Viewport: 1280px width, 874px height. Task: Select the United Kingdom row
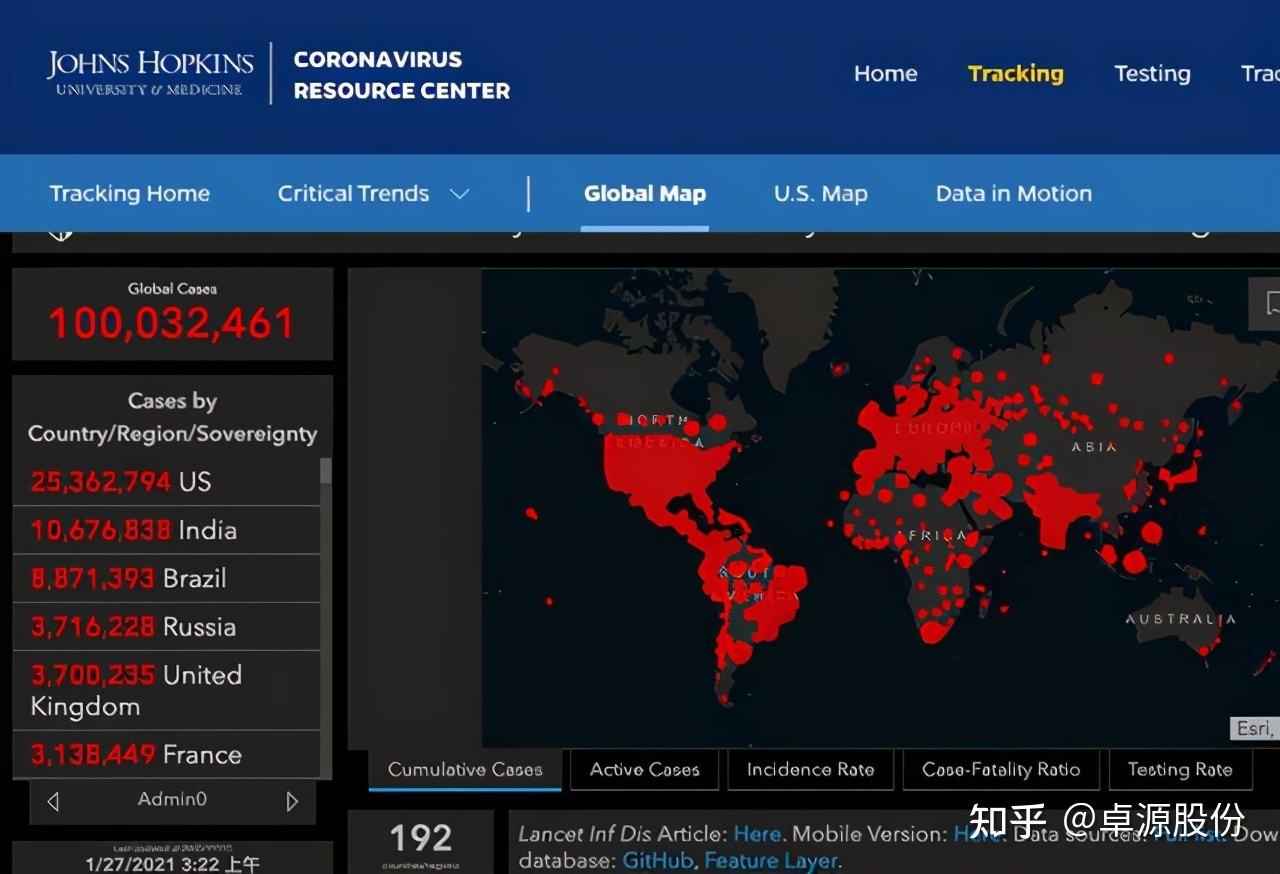pyautogui.click(x=166, y=690)
